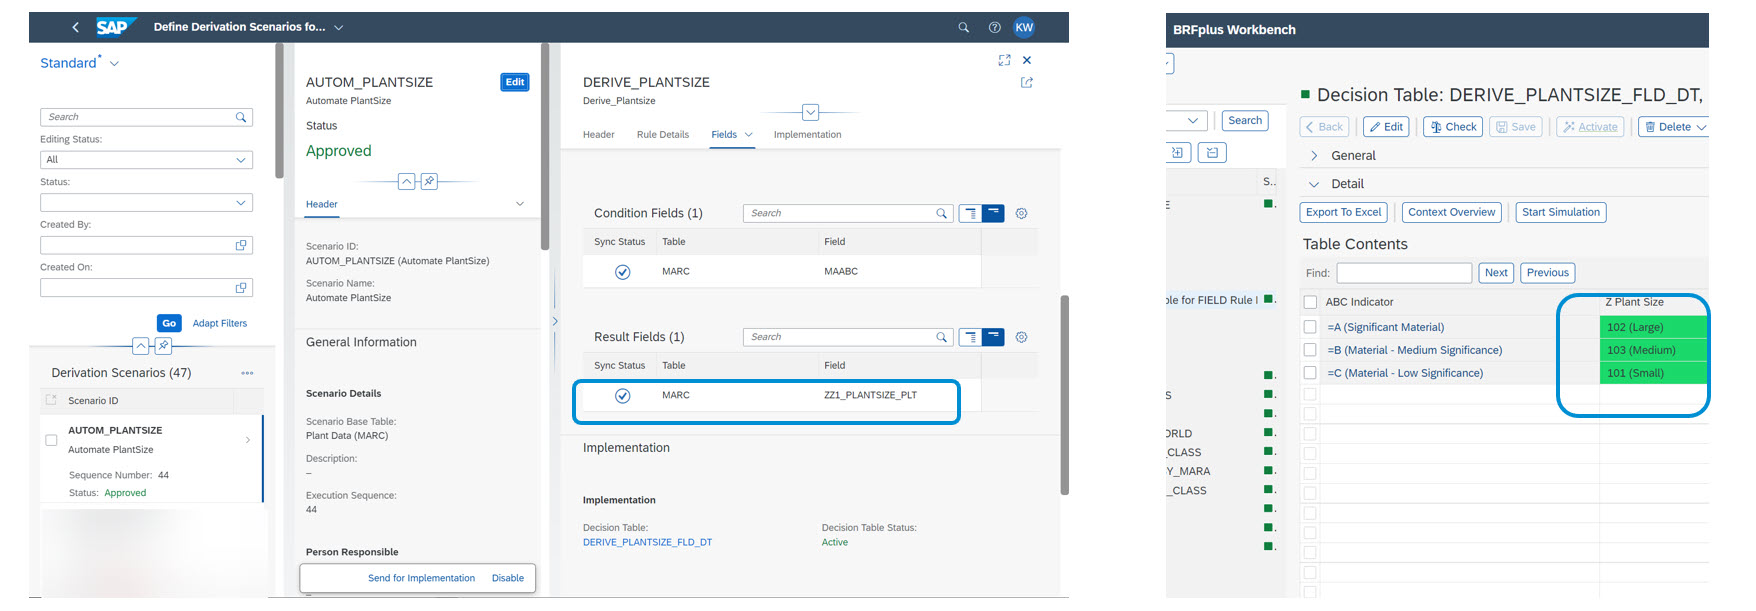Tick the AUTOM_PLANTSIZE scenario checkbox
The height and width of the screenshot is (611, 1756).
[51, 440]
